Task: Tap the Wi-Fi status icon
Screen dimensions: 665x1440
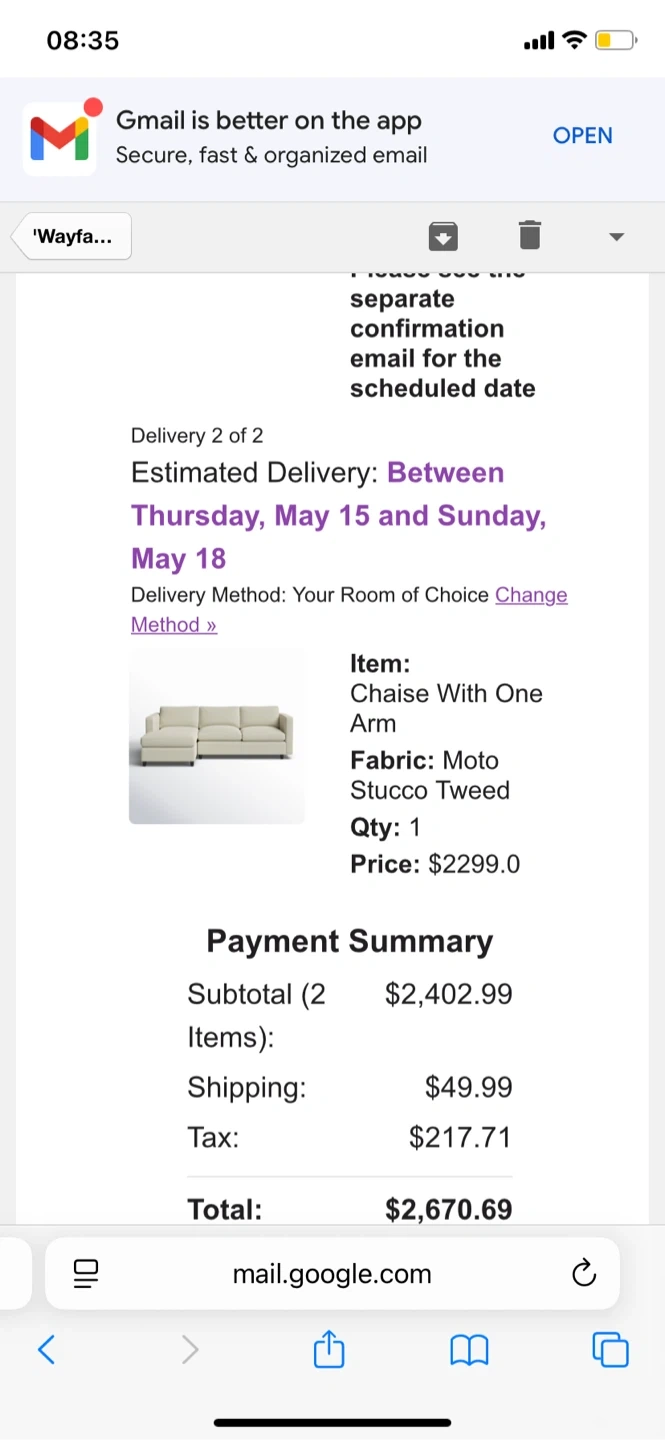Action: 574,41
